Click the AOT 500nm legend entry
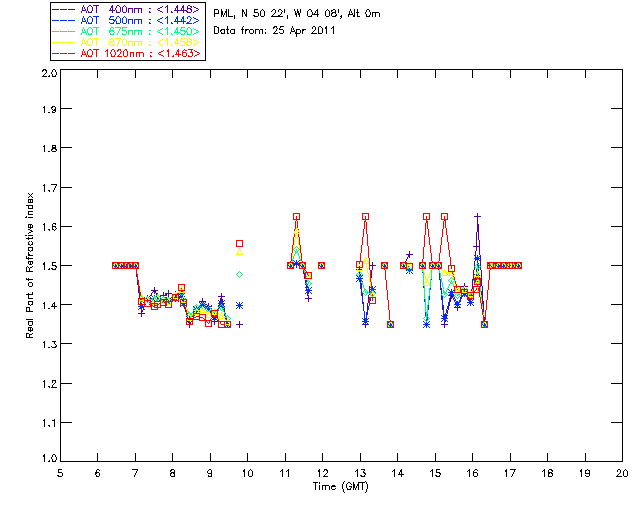This screenshot has width=640, height=512. (128, 20)
